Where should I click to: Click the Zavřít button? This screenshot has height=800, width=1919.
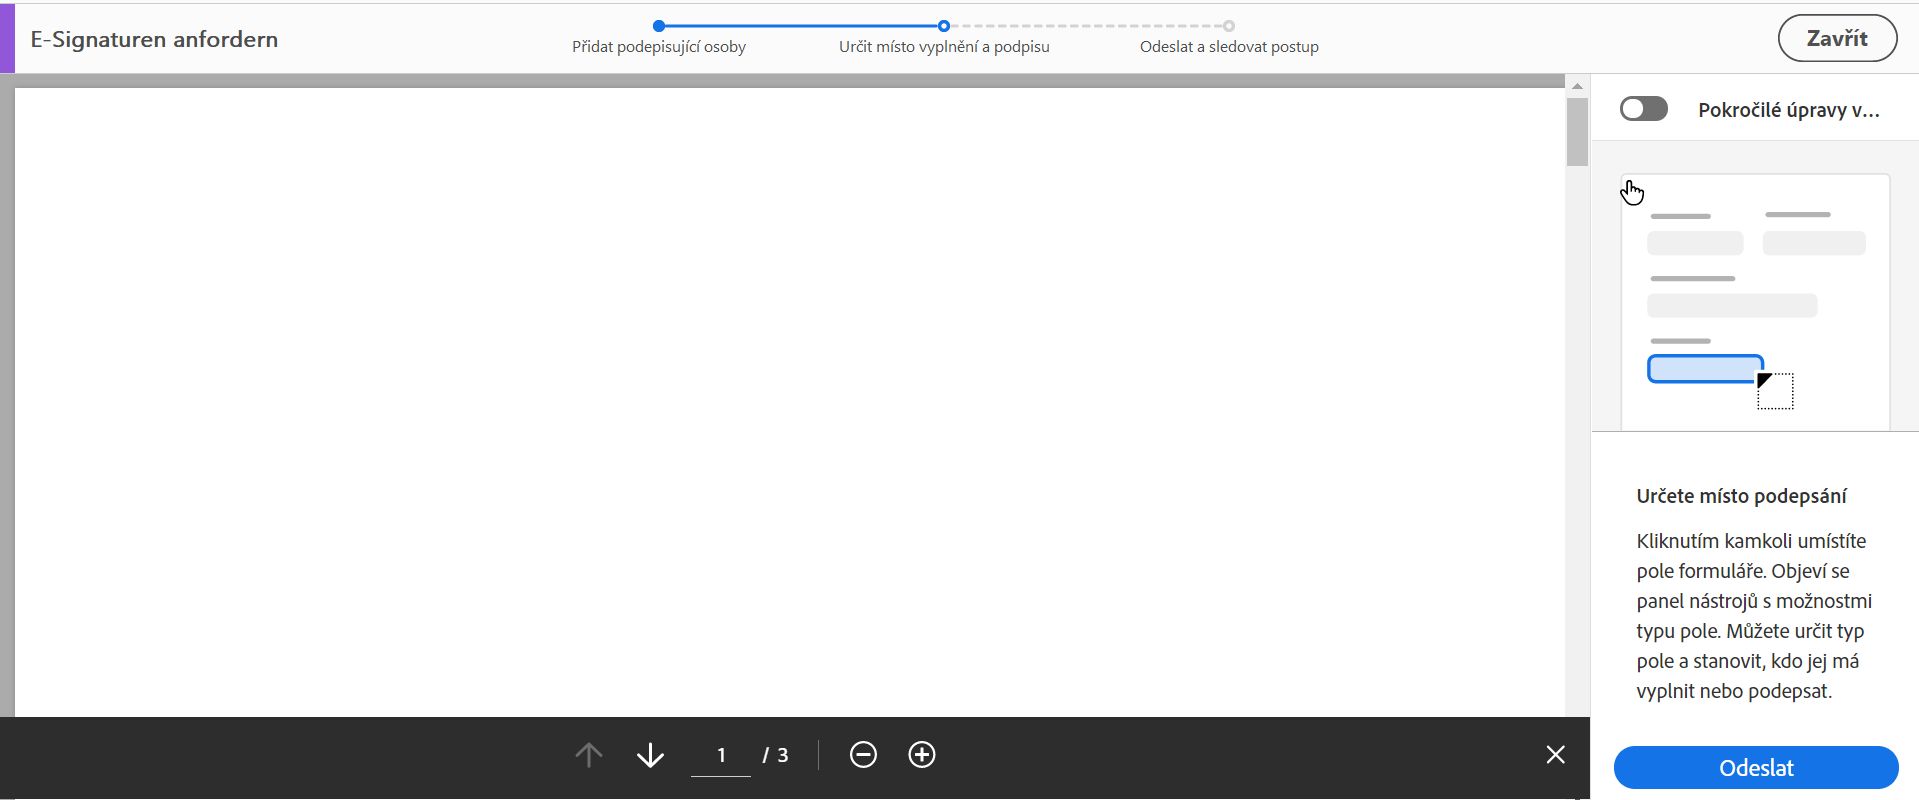1837,38
